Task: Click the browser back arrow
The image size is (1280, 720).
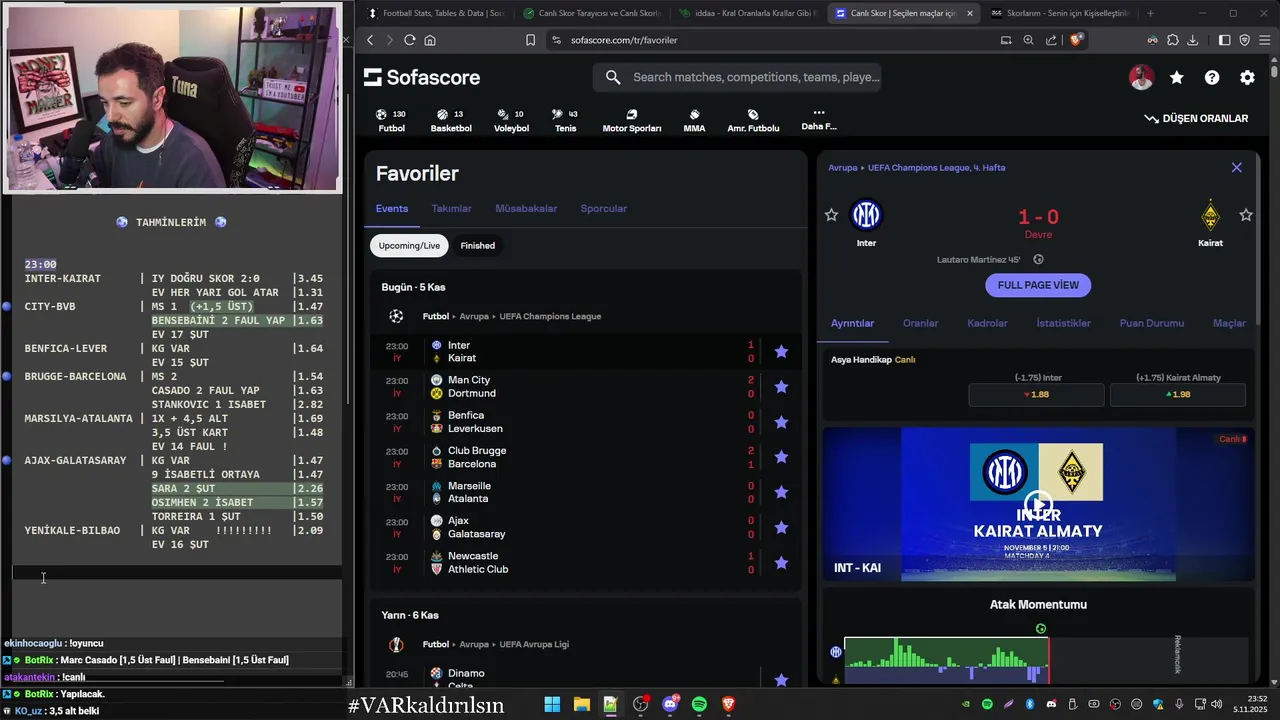Action: 370,40
